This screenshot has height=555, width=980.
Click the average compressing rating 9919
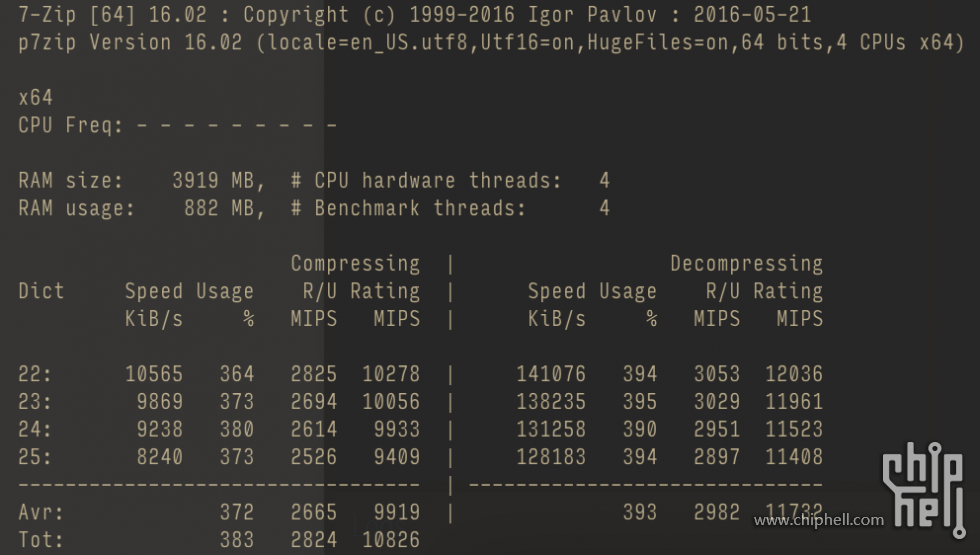tap(397, 512)
